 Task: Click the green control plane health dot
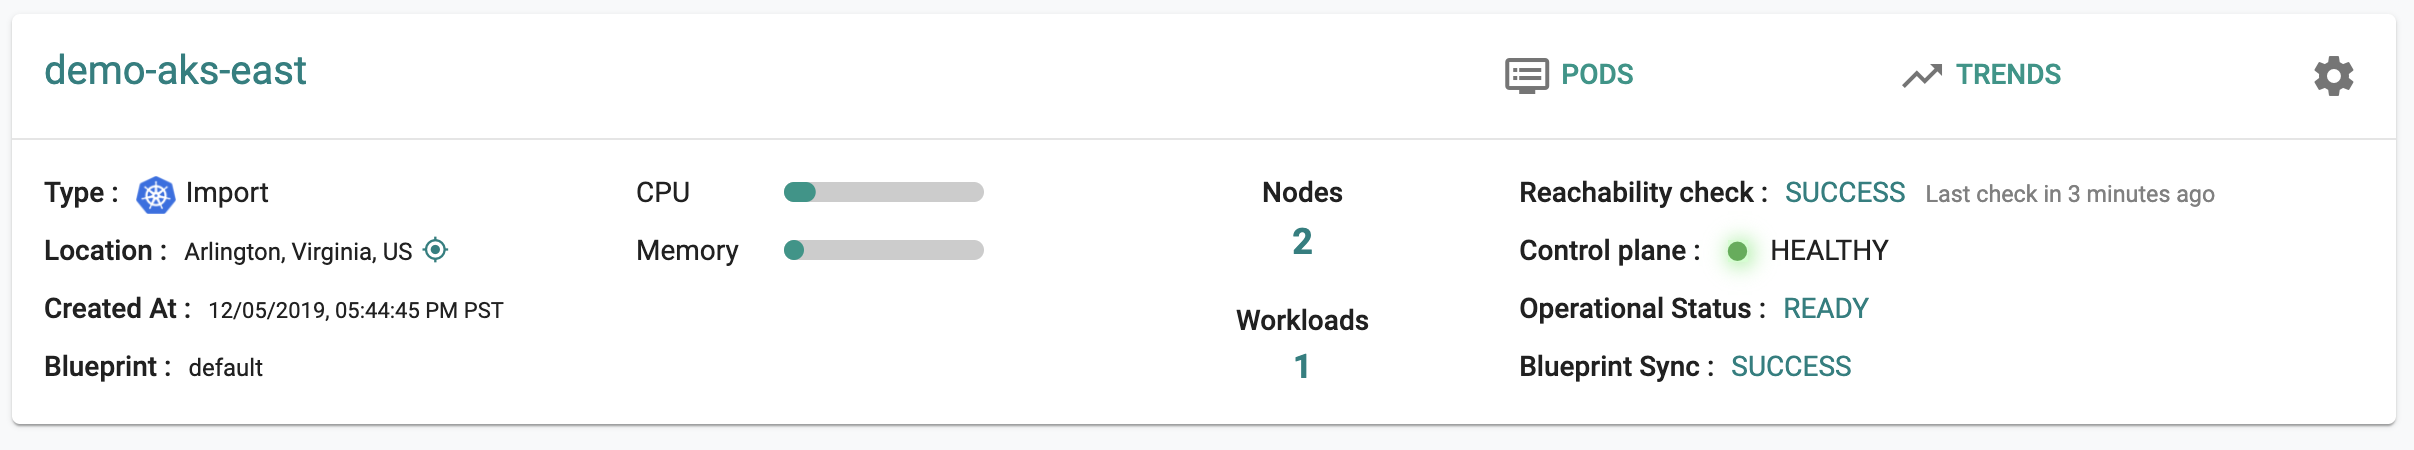click(x=1737, y=251)
